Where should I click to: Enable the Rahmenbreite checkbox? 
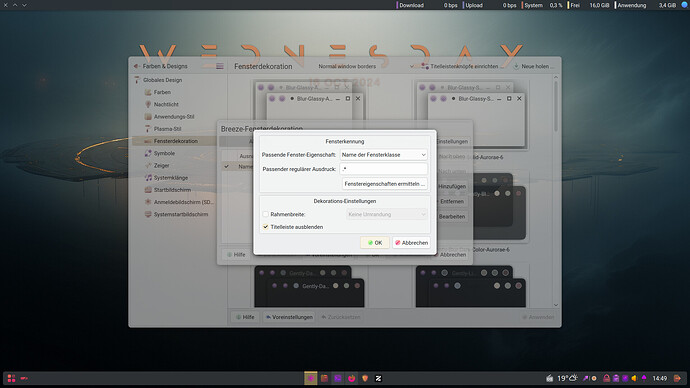tap(265, 214)
